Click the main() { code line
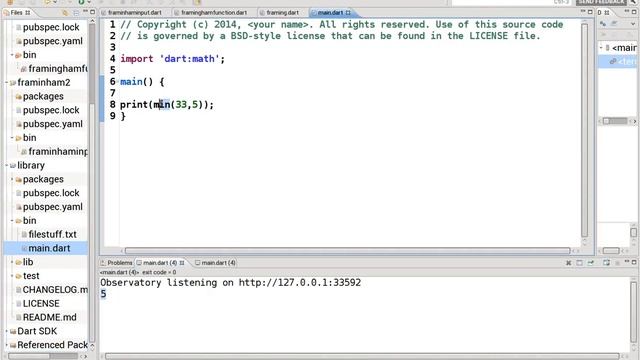Image resolution: width=640 pixels, height=360 pixels. tap(142, 82)
